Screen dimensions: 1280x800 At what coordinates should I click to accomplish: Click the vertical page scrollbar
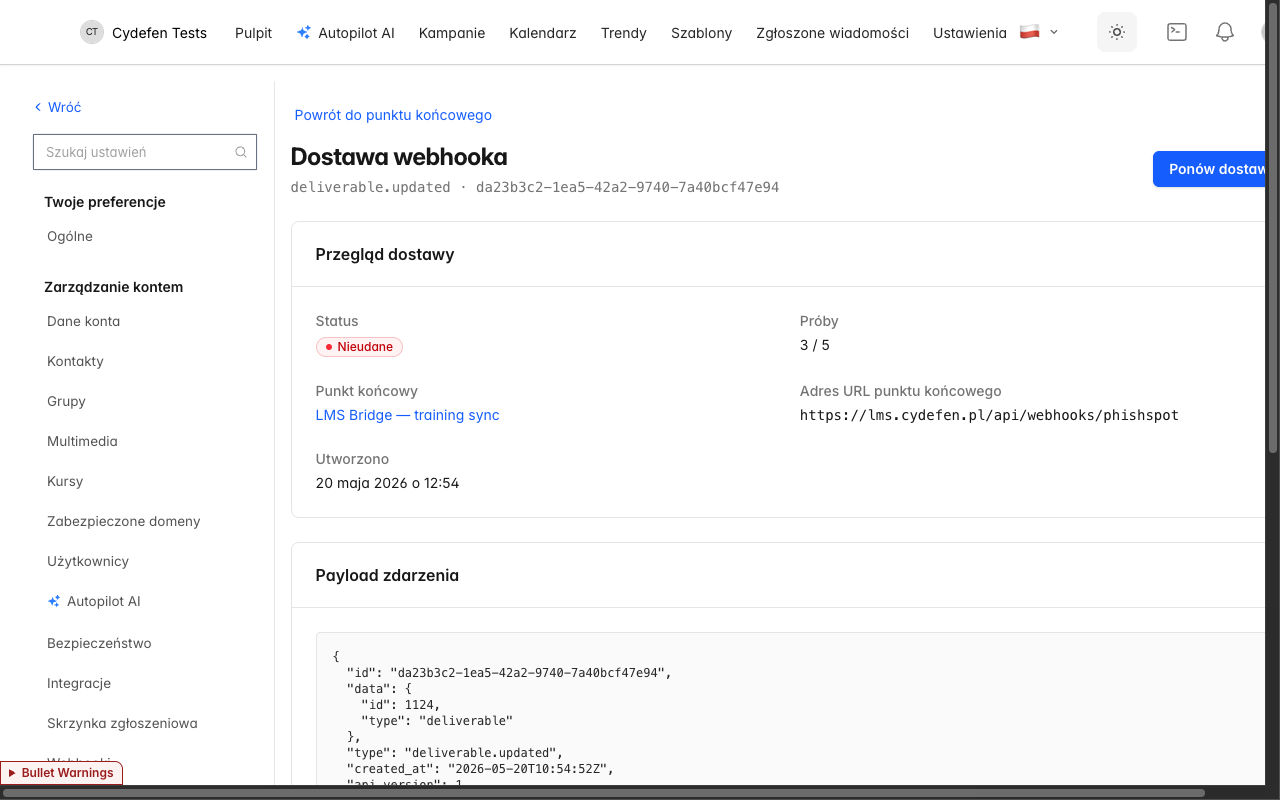[x=1273, y=230]
